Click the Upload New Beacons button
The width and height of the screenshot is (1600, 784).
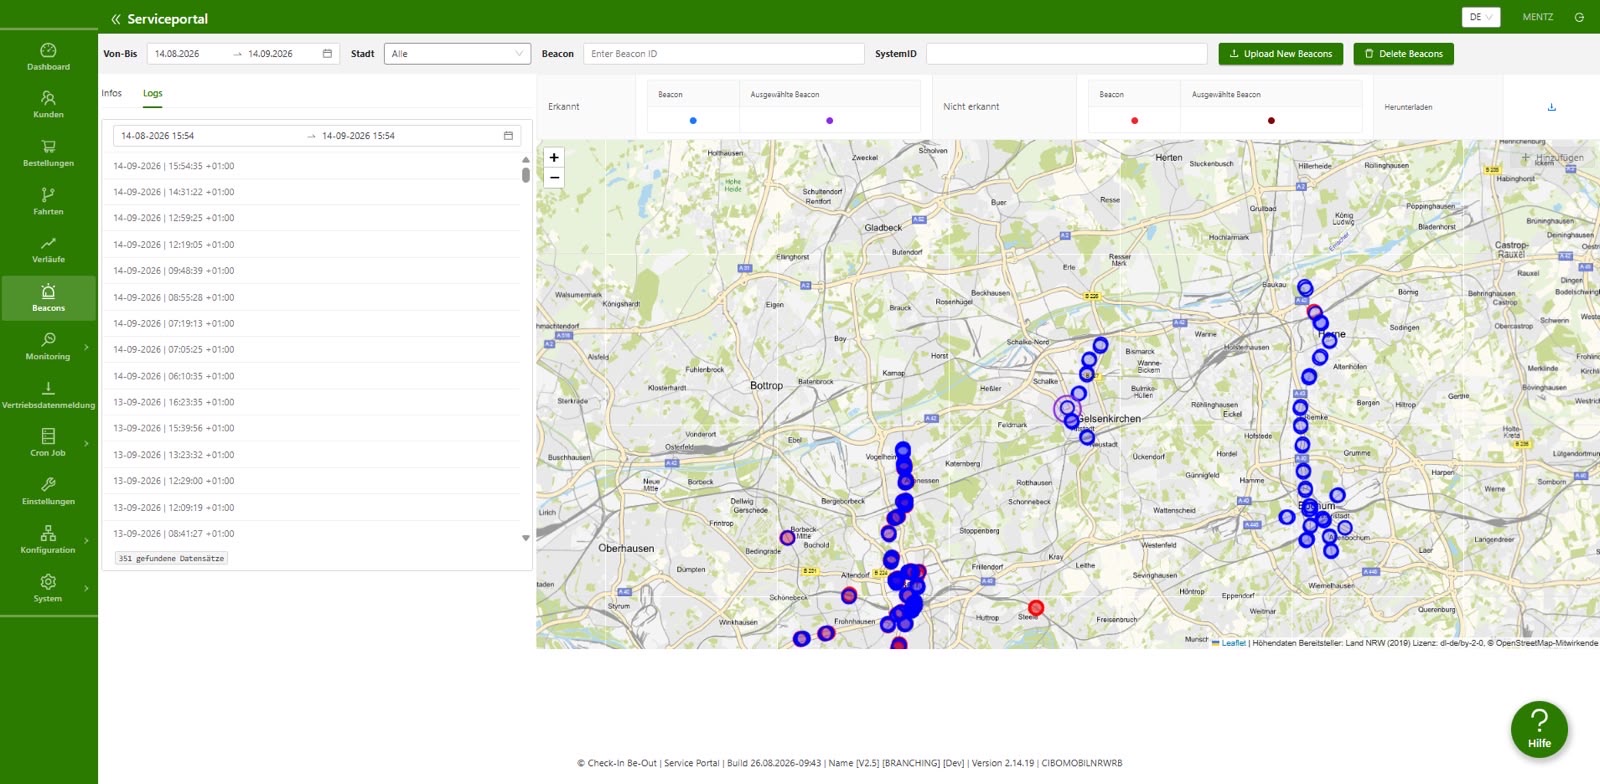1281,54
